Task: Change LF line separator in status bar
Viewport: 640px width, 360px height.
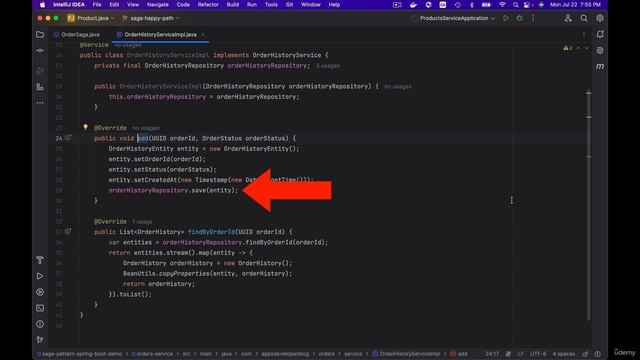Action: (x=520, y=354)
